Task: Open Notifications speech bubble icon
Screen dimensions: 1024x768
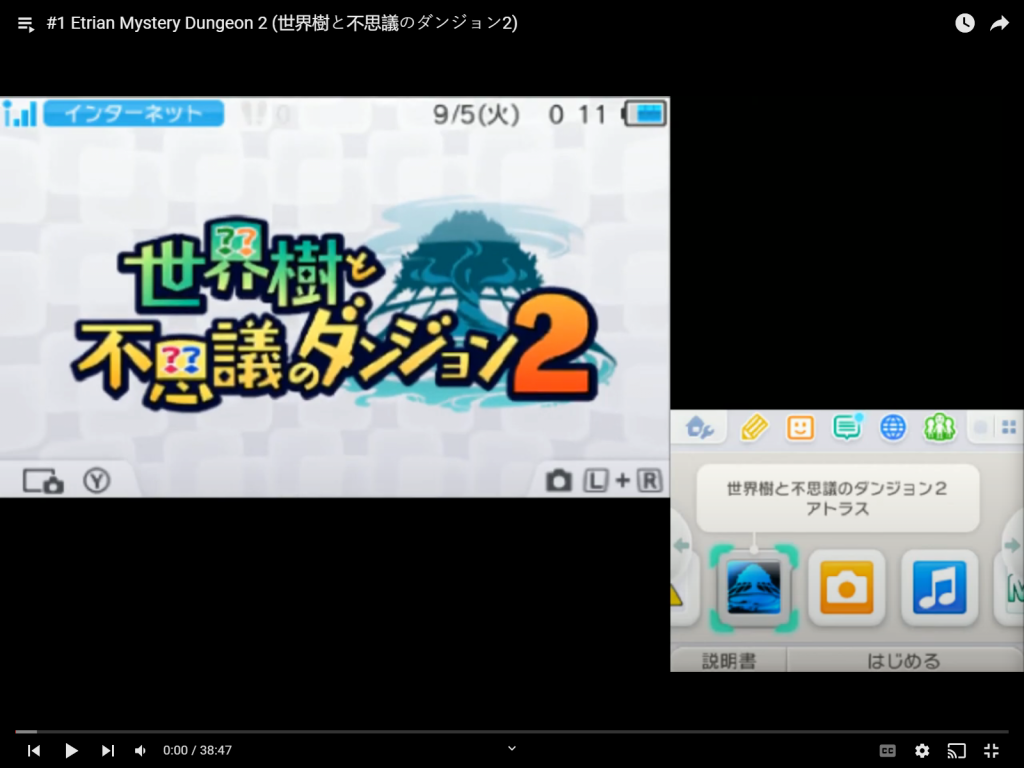Action: [847, 428]
